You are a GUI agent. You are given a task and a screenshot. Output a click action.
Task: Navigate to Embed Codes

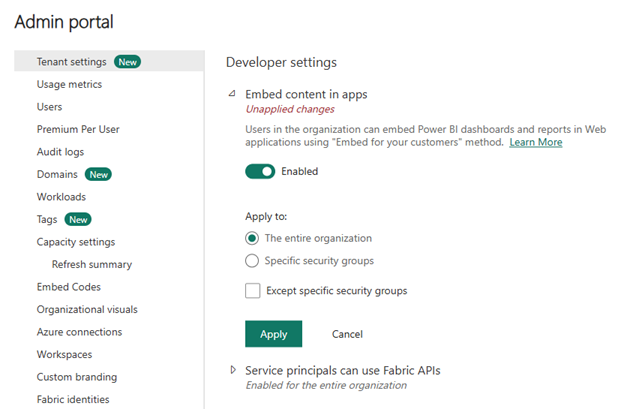click(x=68, y=287)
